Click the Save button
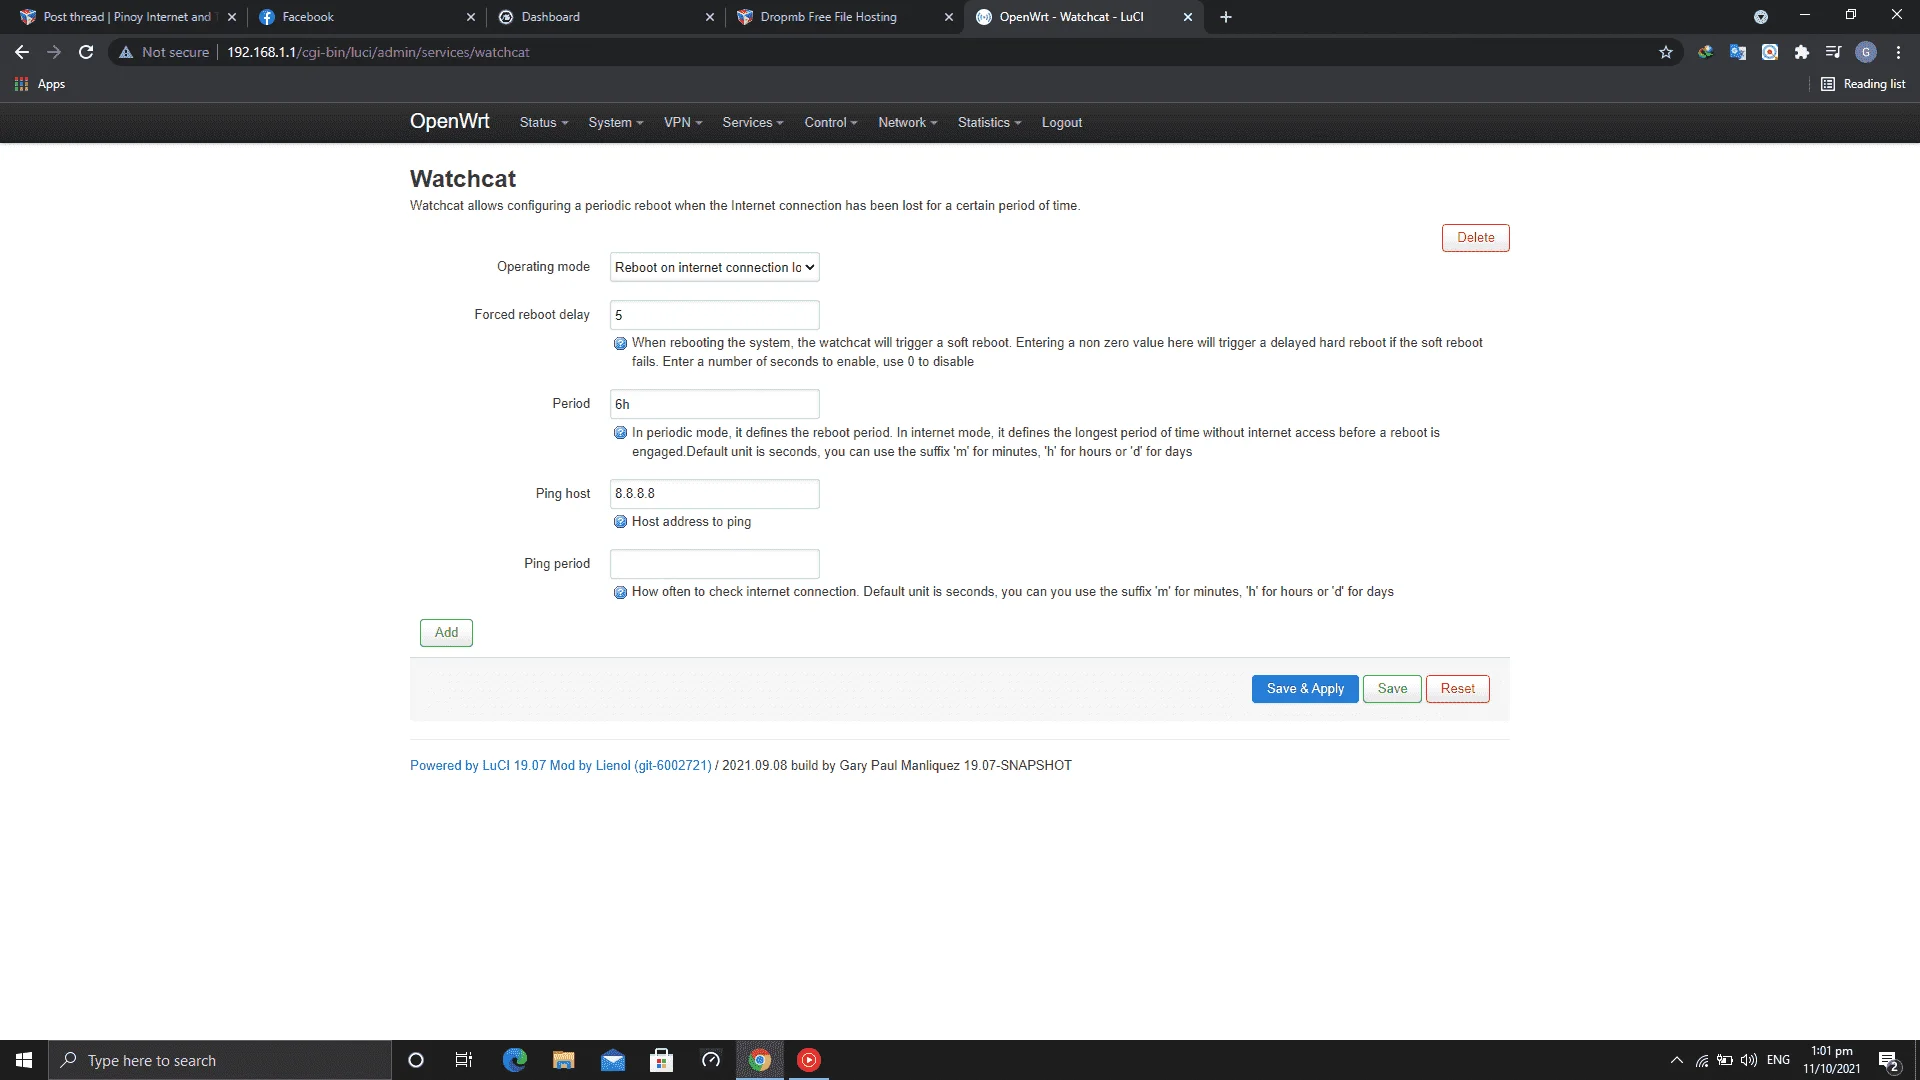Screen dimensions: 1920x1080 click(1392, 689)
